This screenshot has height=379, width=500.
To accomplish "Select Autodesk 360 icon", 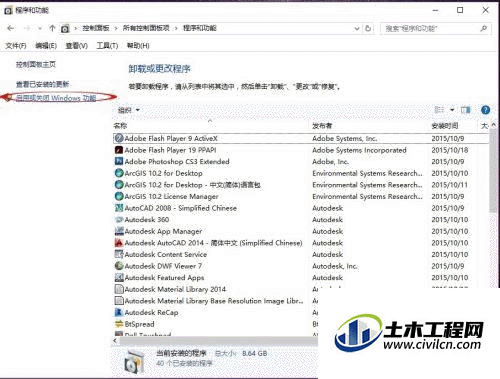I will click(x=119, y=219).
